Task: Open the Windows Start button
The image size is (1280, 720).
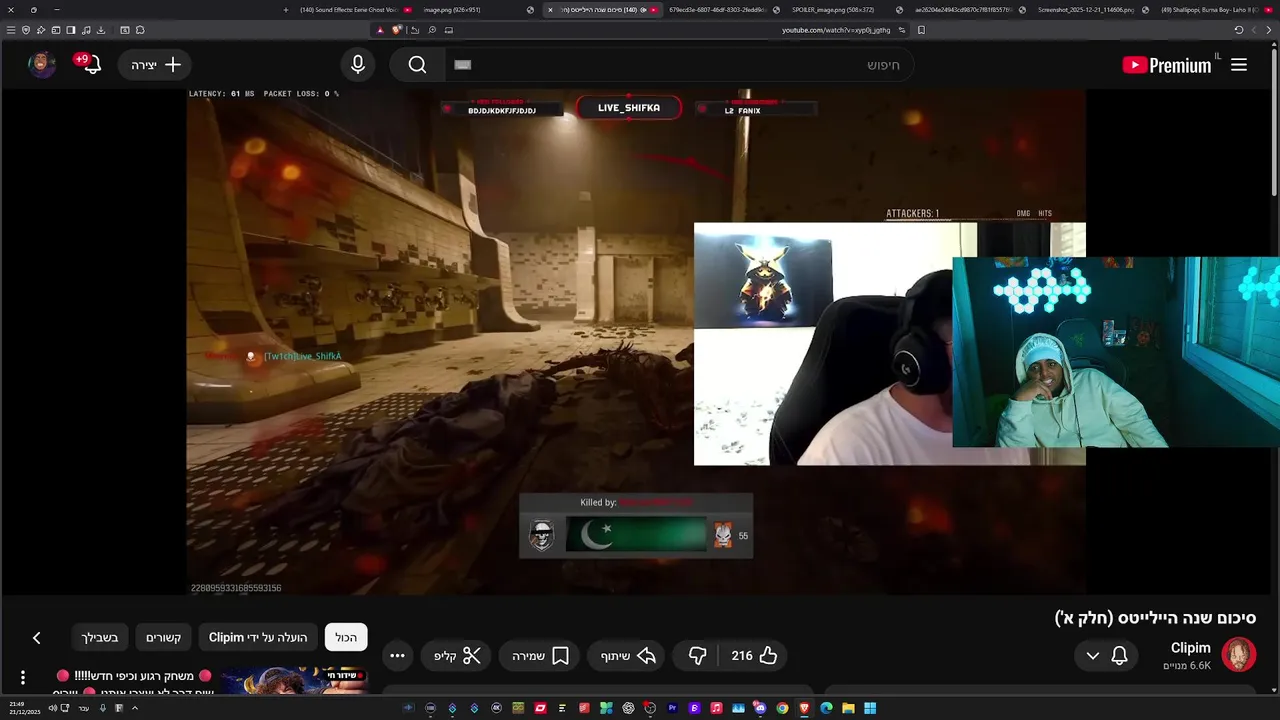Action: tap(870, 708)
